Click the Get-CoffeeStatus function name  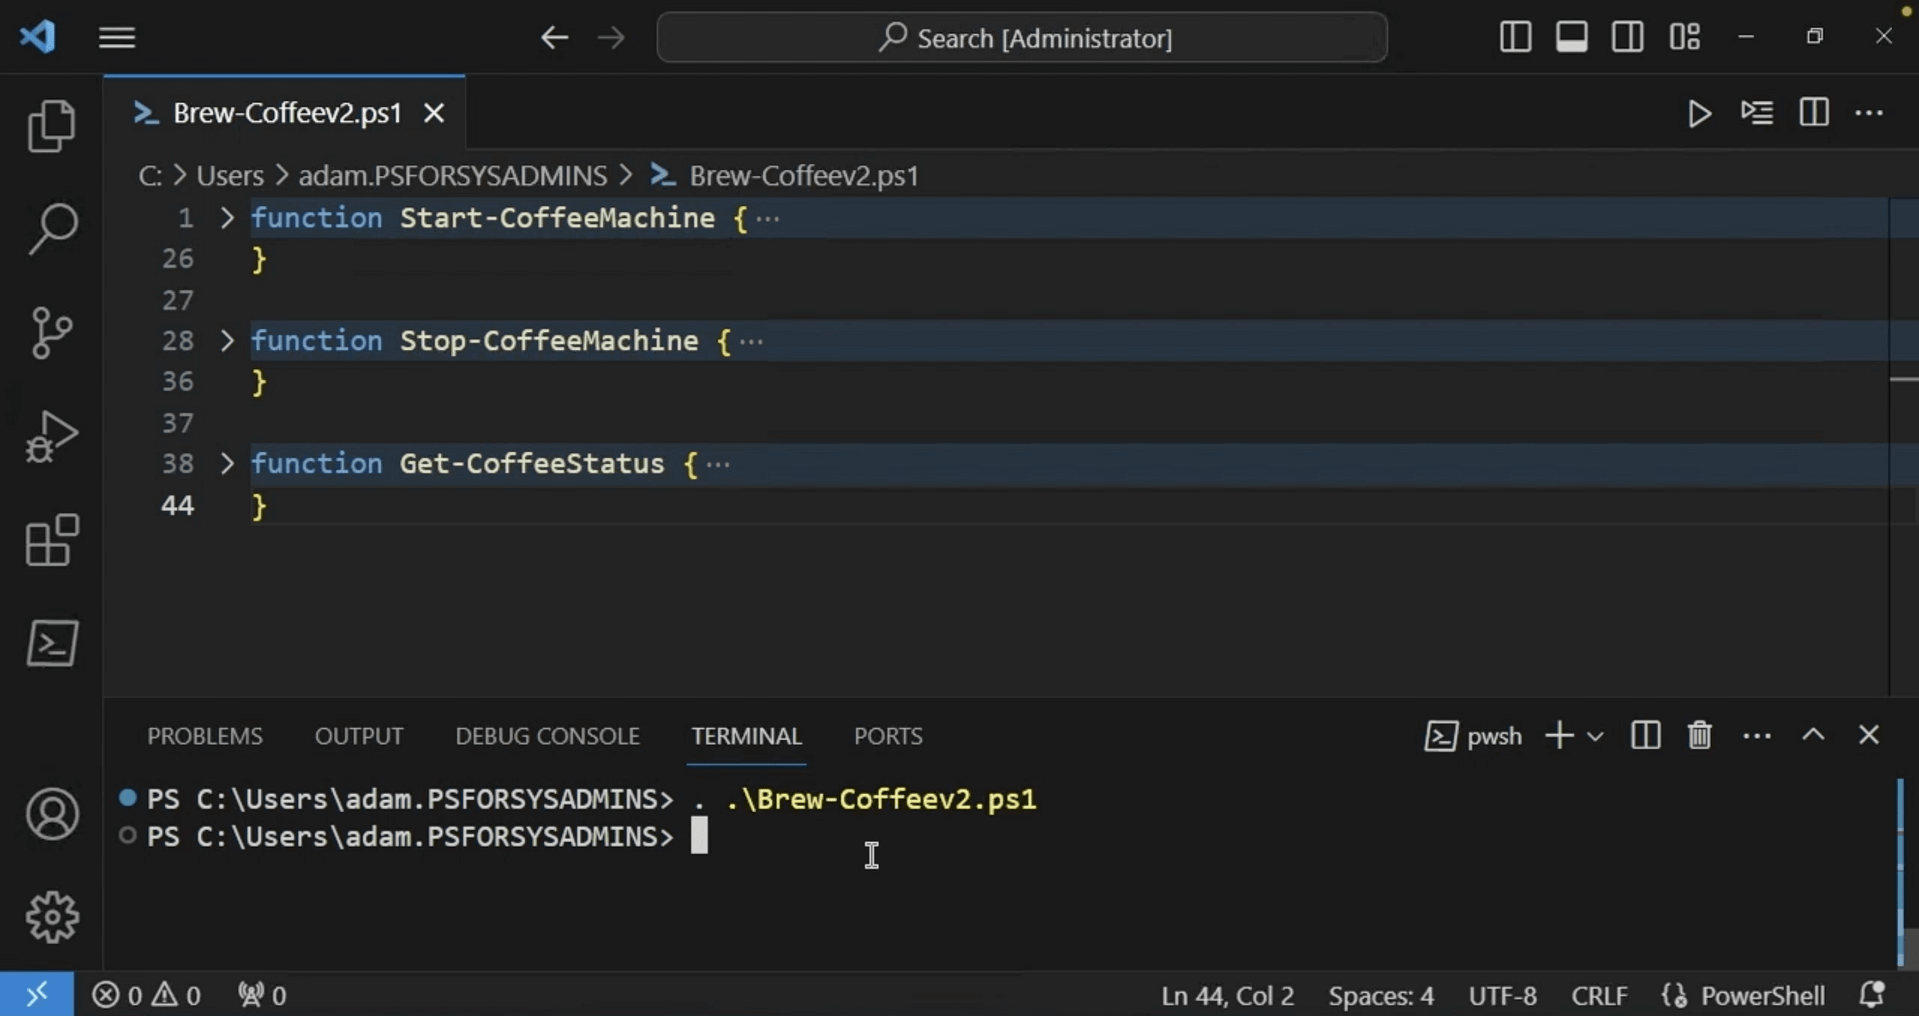(x=532, y=464)
